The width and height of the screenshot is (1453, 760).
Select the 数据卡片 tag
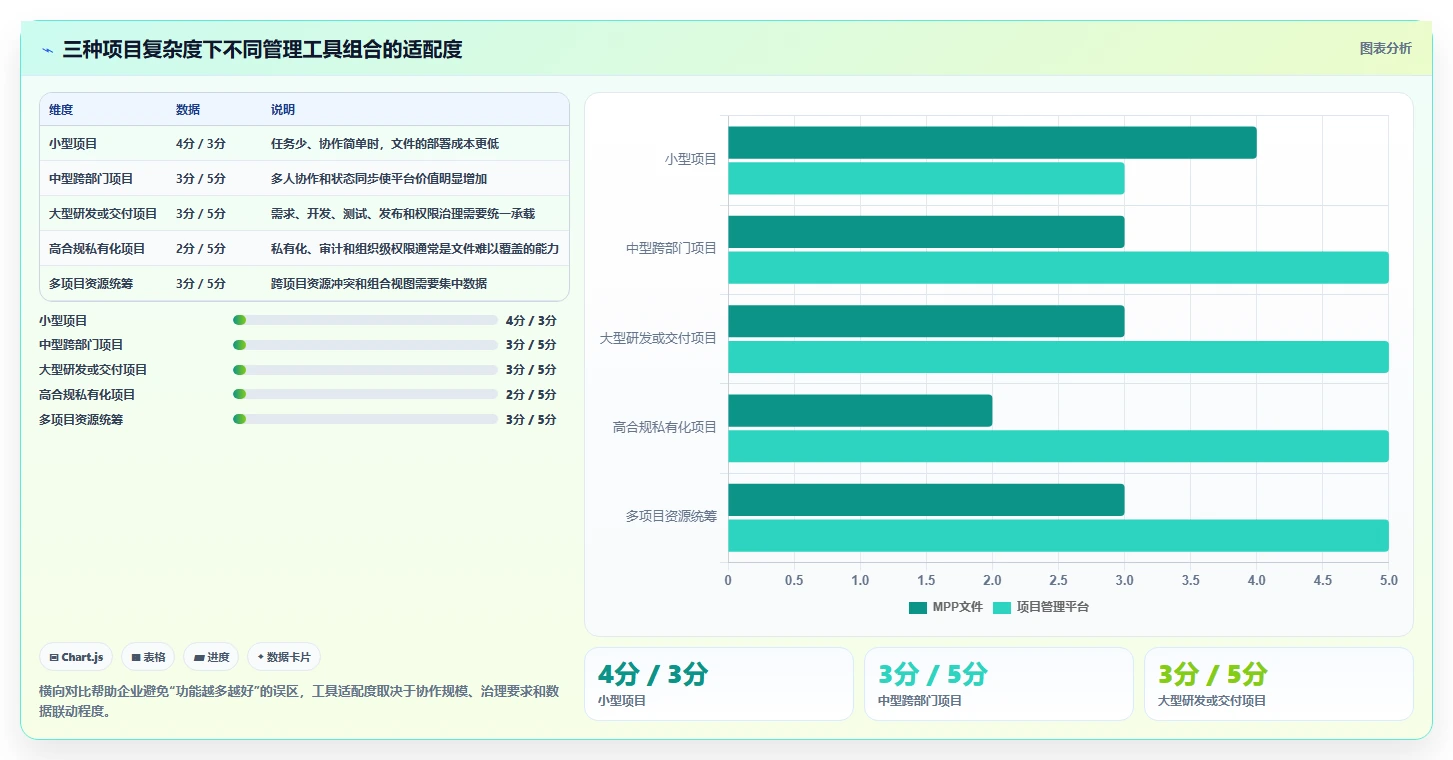click(284, 657)
